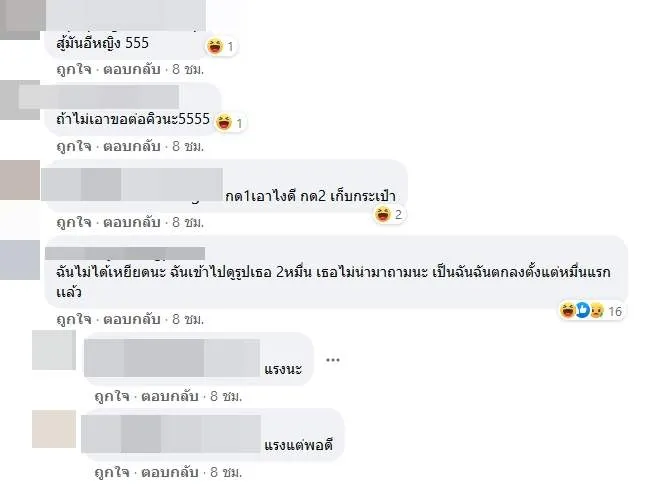The height and width of the screenshot is (486, 659).
Task: Open timestamp '8 ชม.' under 'แรงนะ' reply
Action: click(x=226, y=396)
